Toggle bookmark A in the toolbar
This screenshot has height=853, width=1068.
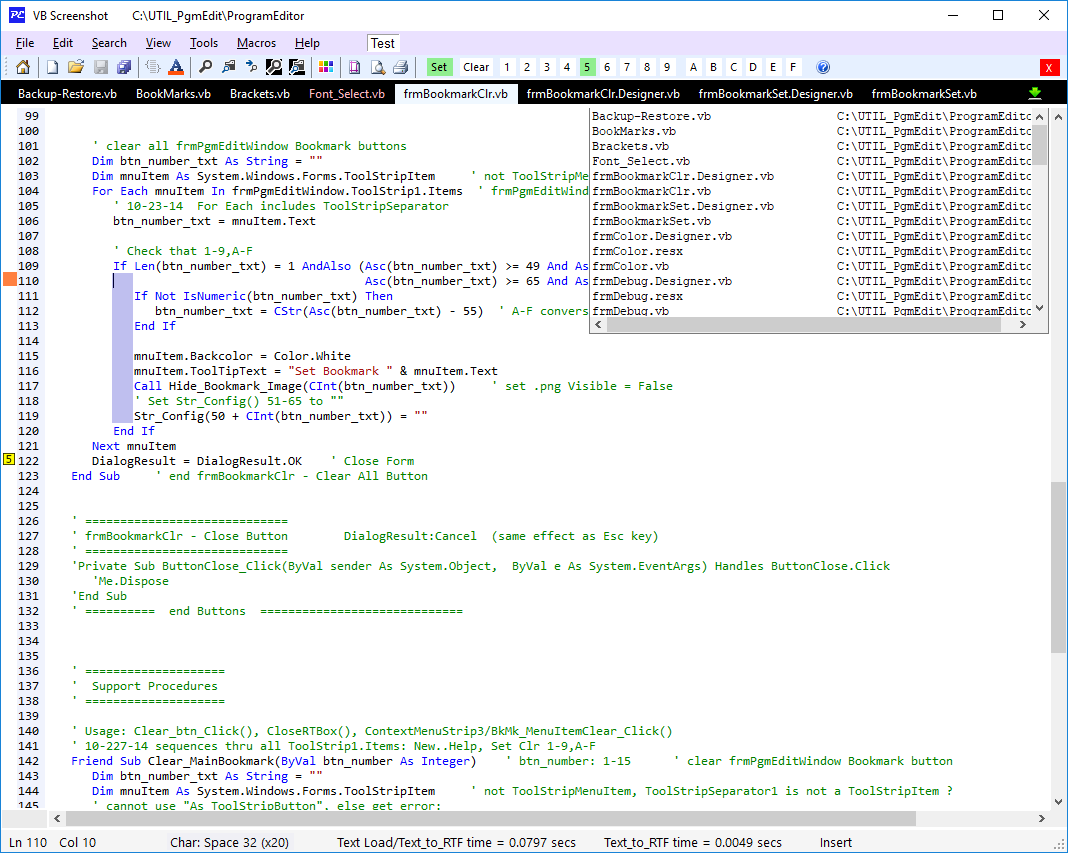point(692,67)
